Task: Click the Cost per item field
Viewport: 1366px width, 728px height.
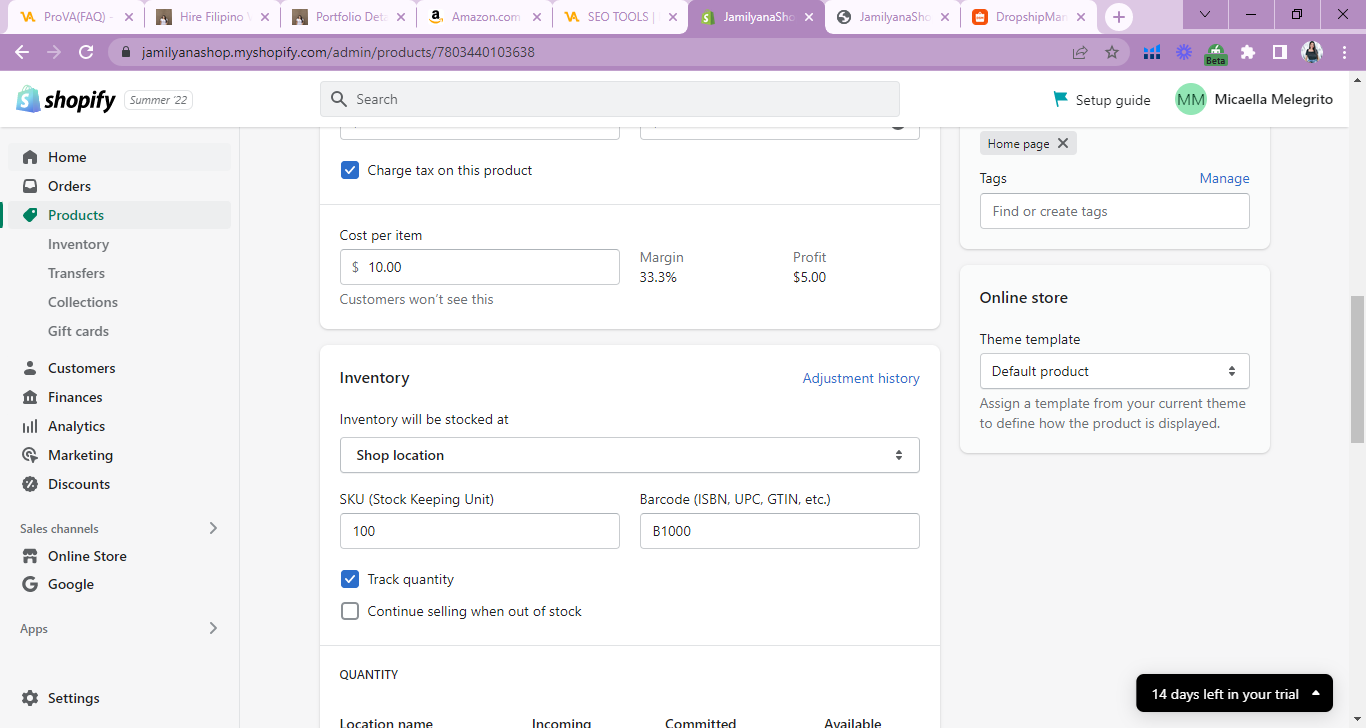Action: coord(490,267)
